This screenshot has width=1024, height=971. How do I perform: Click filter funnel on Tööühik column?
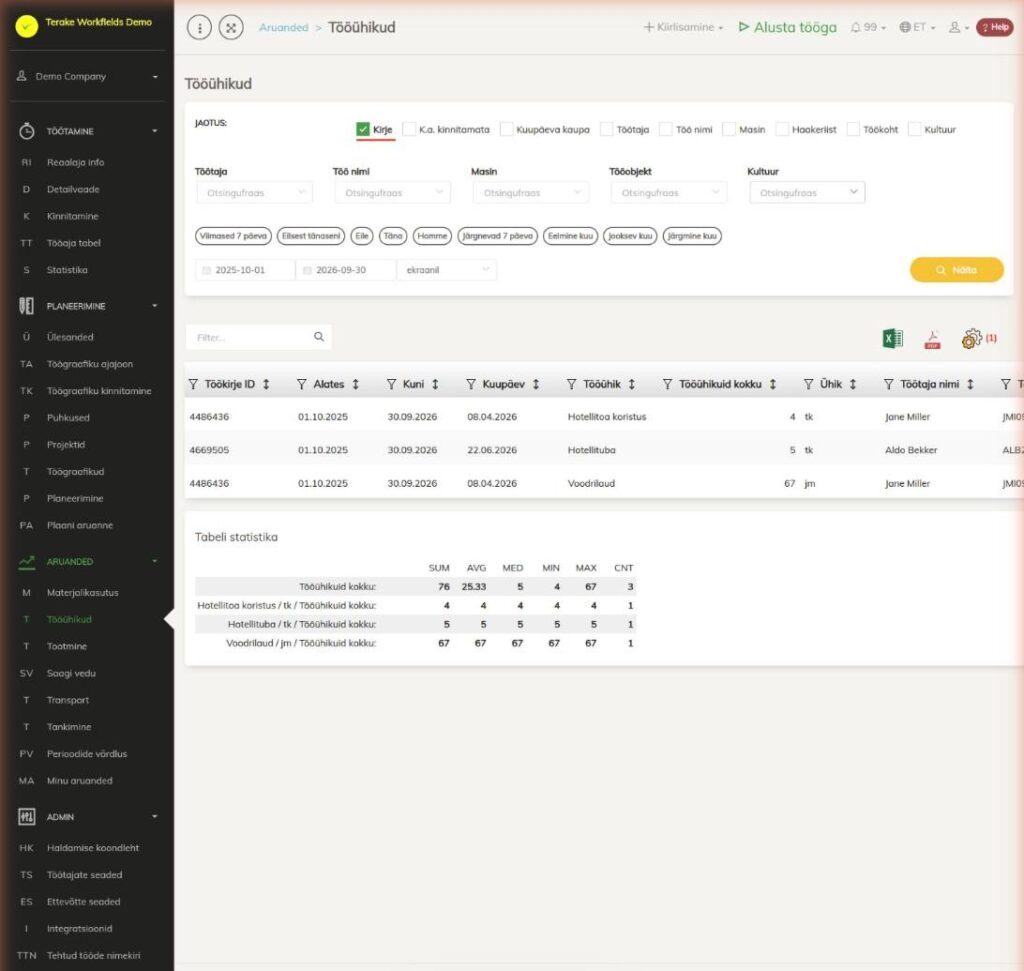tap(571, 385)
